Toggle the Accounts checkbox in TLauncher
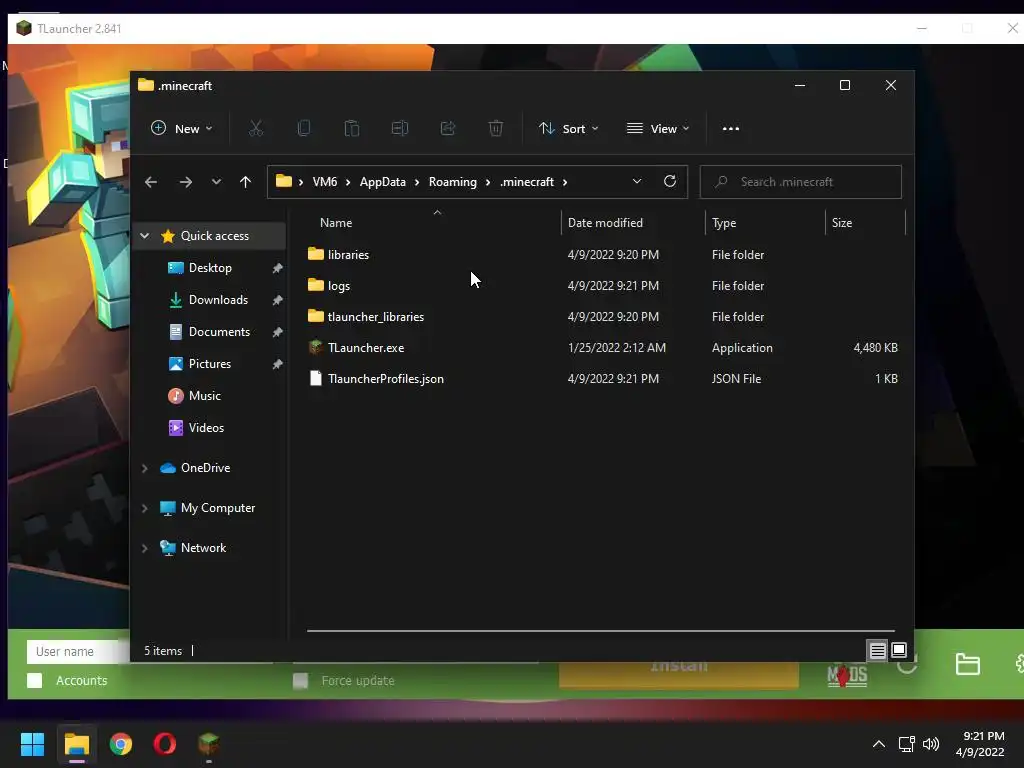1024x768 pixels. pyautogui.click(x=35, y=680)
